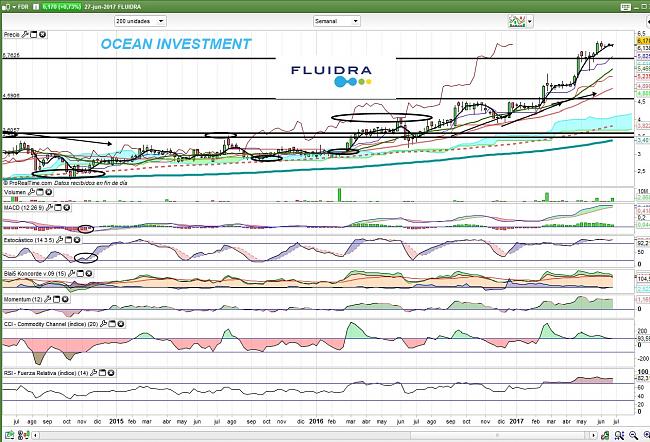Maximize the RSI panel

(102, 373)
